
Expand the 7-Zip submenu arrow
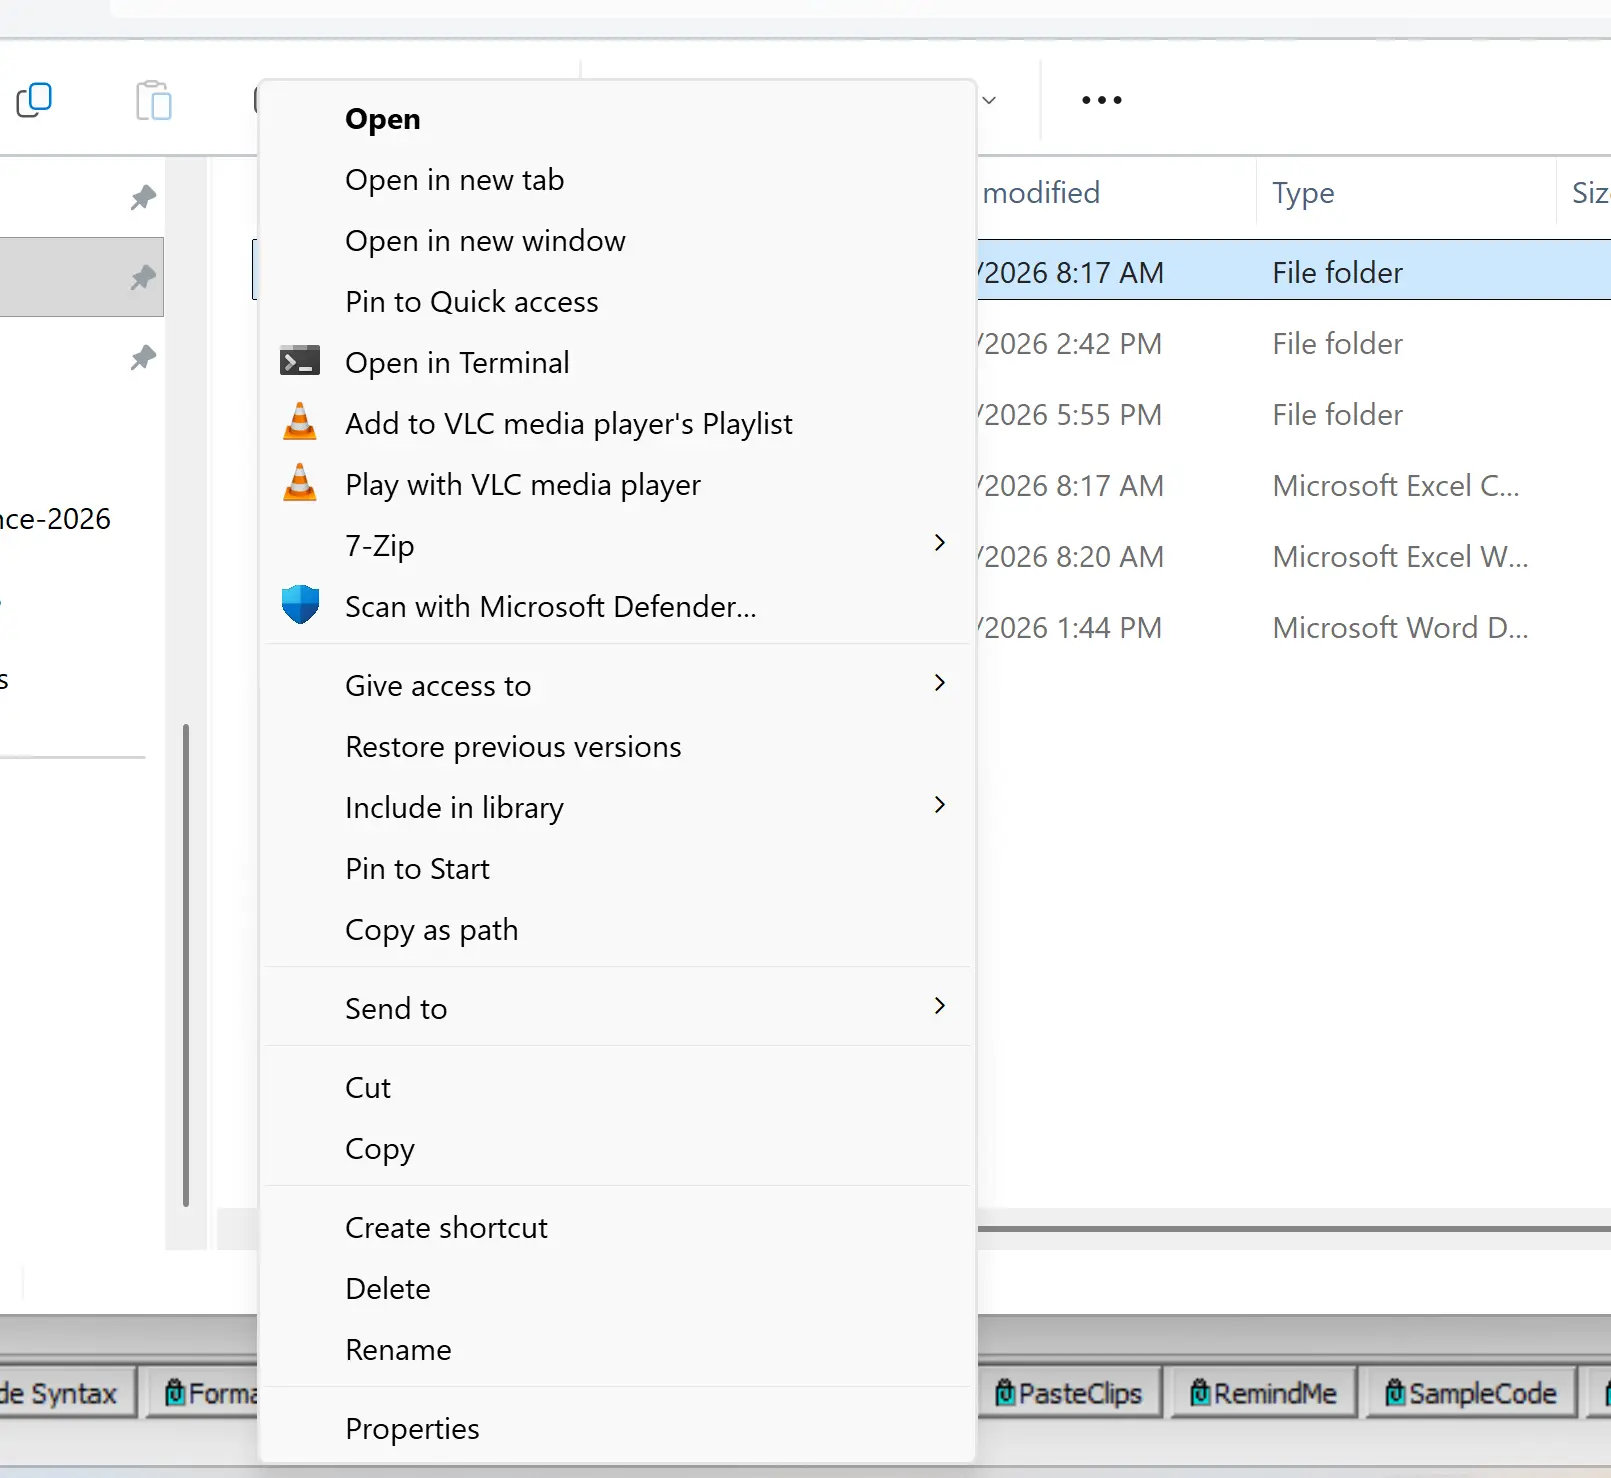pos(939,543)
